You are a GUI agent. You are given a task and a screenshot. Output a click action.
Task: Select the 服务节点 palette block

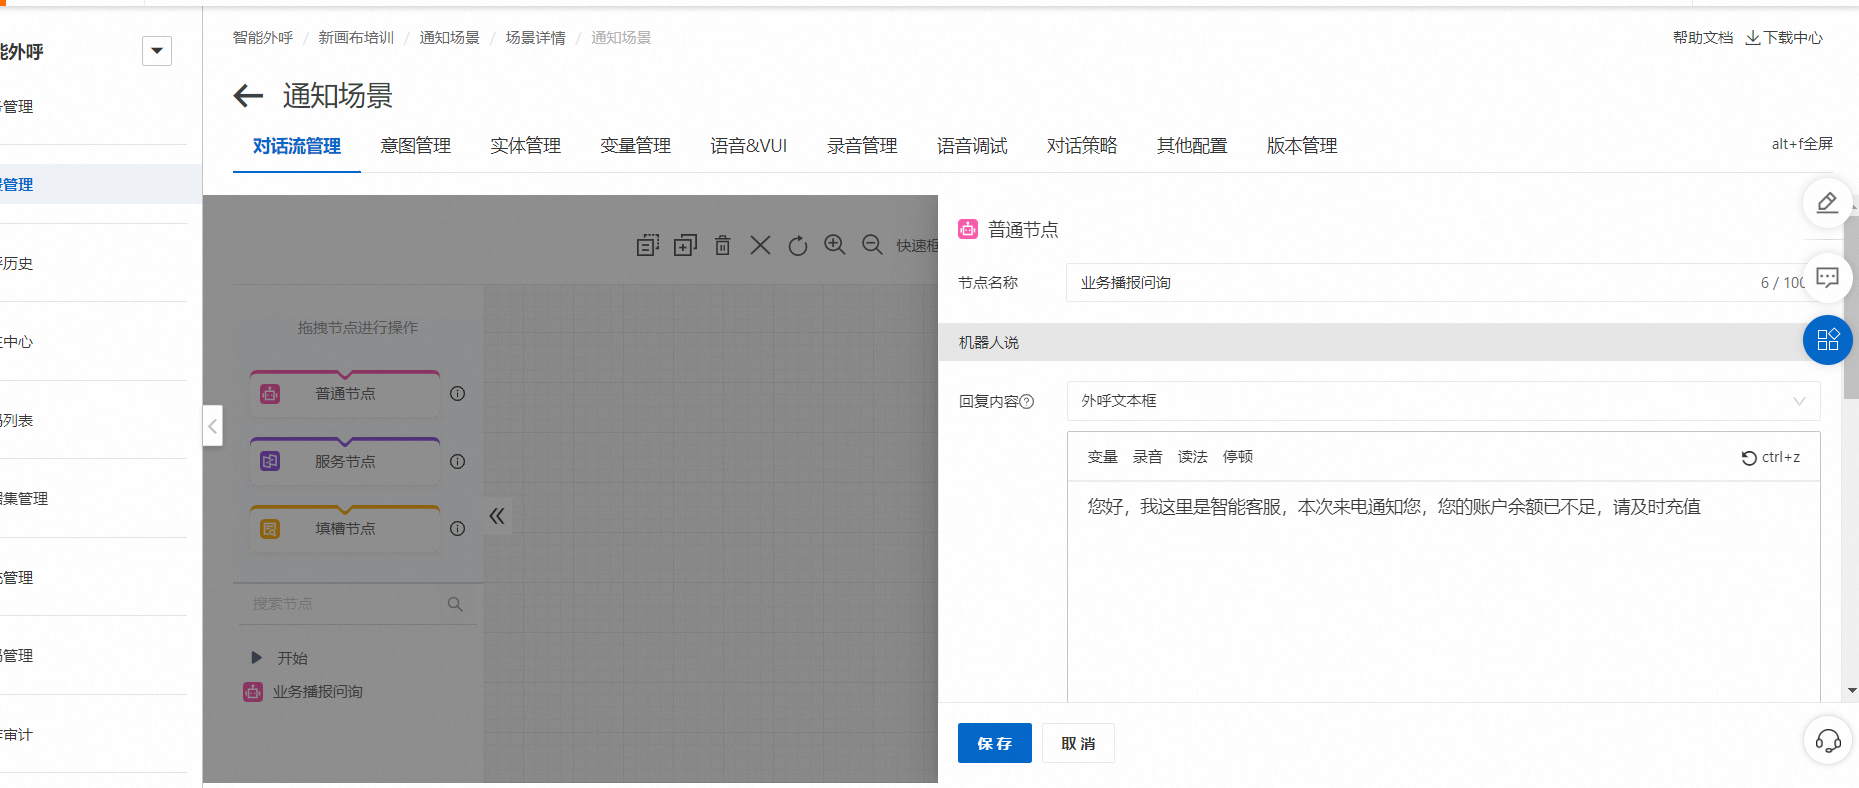345,461
